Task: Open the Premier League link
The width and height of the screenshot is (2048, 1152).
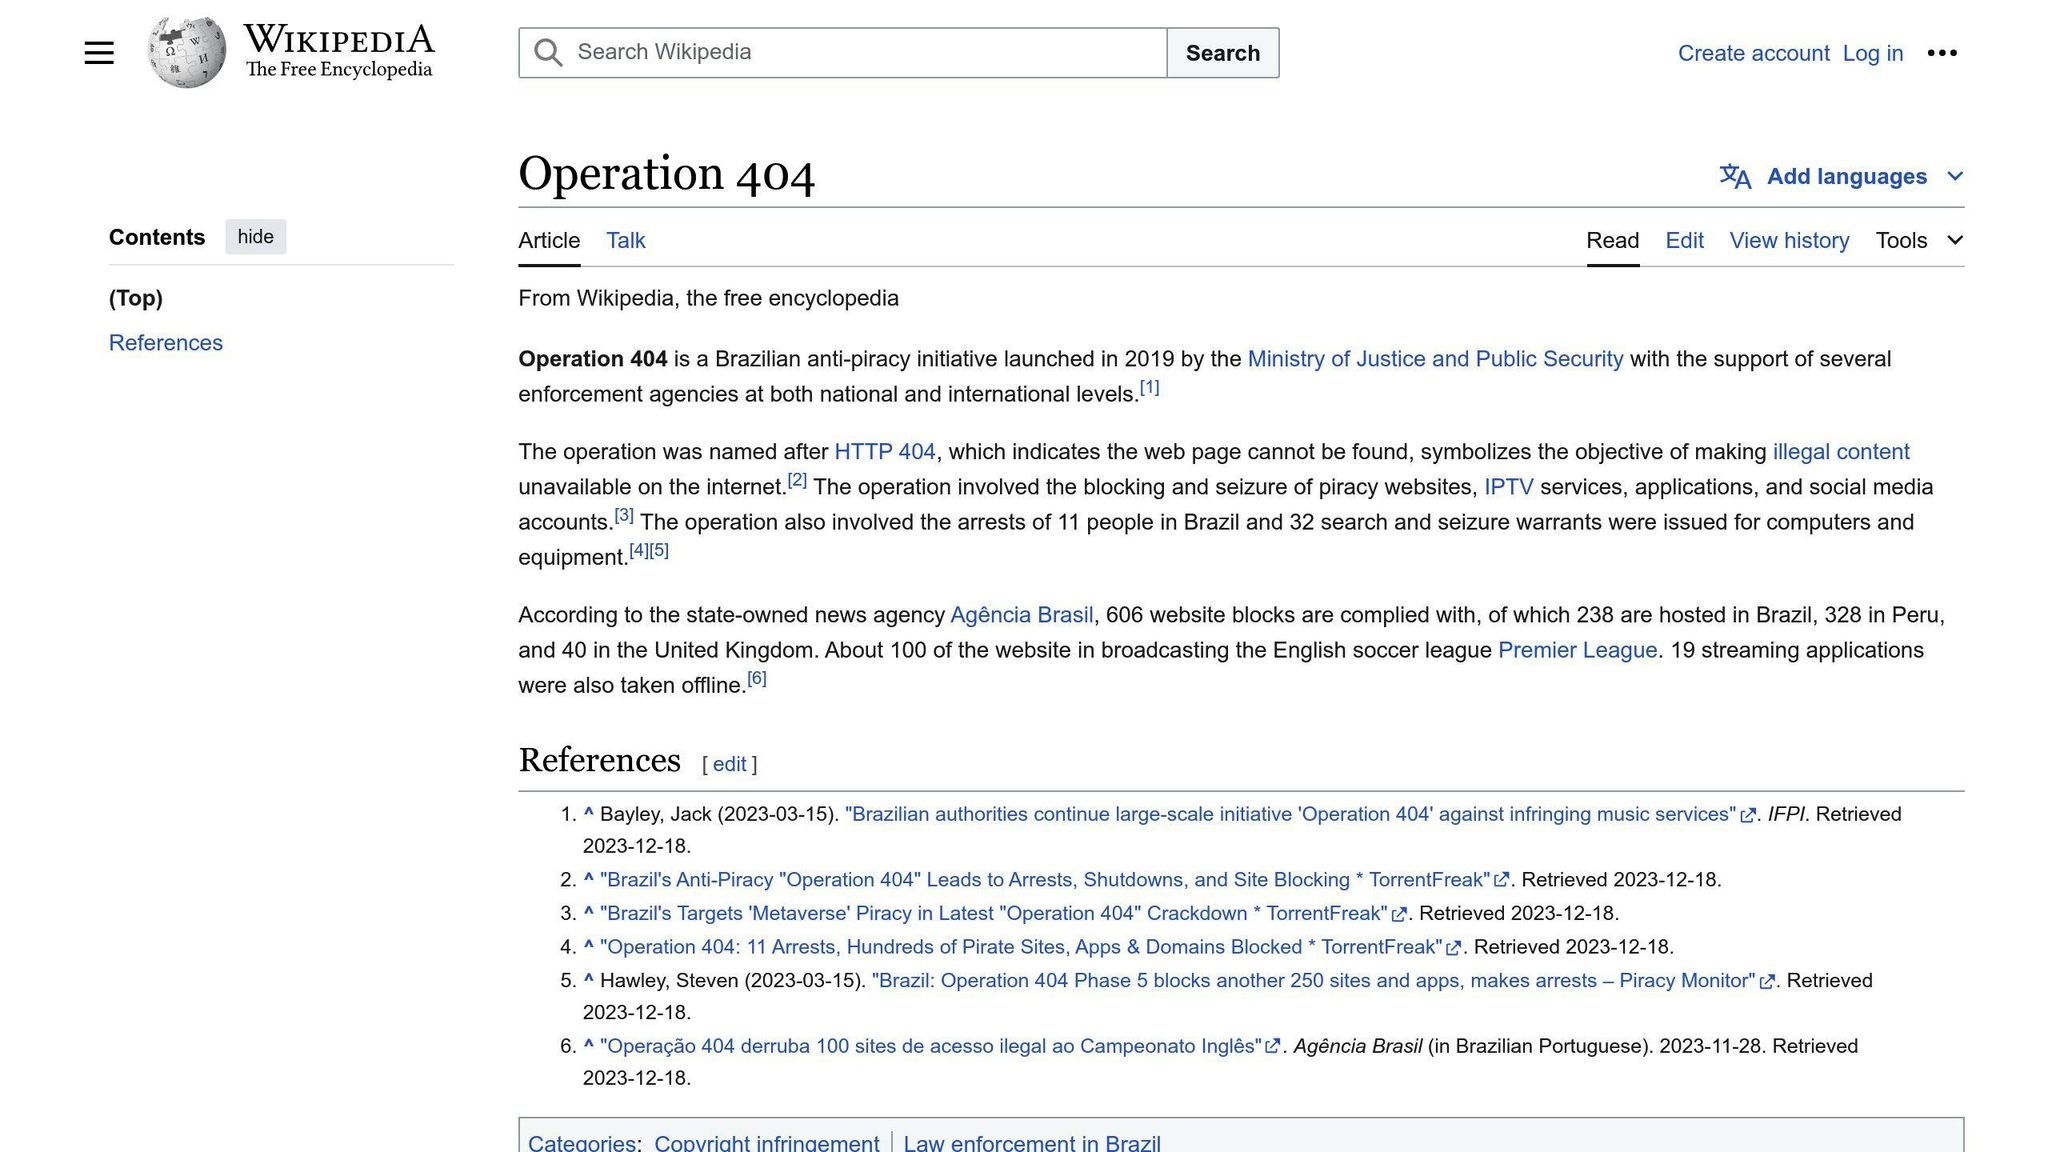Action: pos(1577,650)
